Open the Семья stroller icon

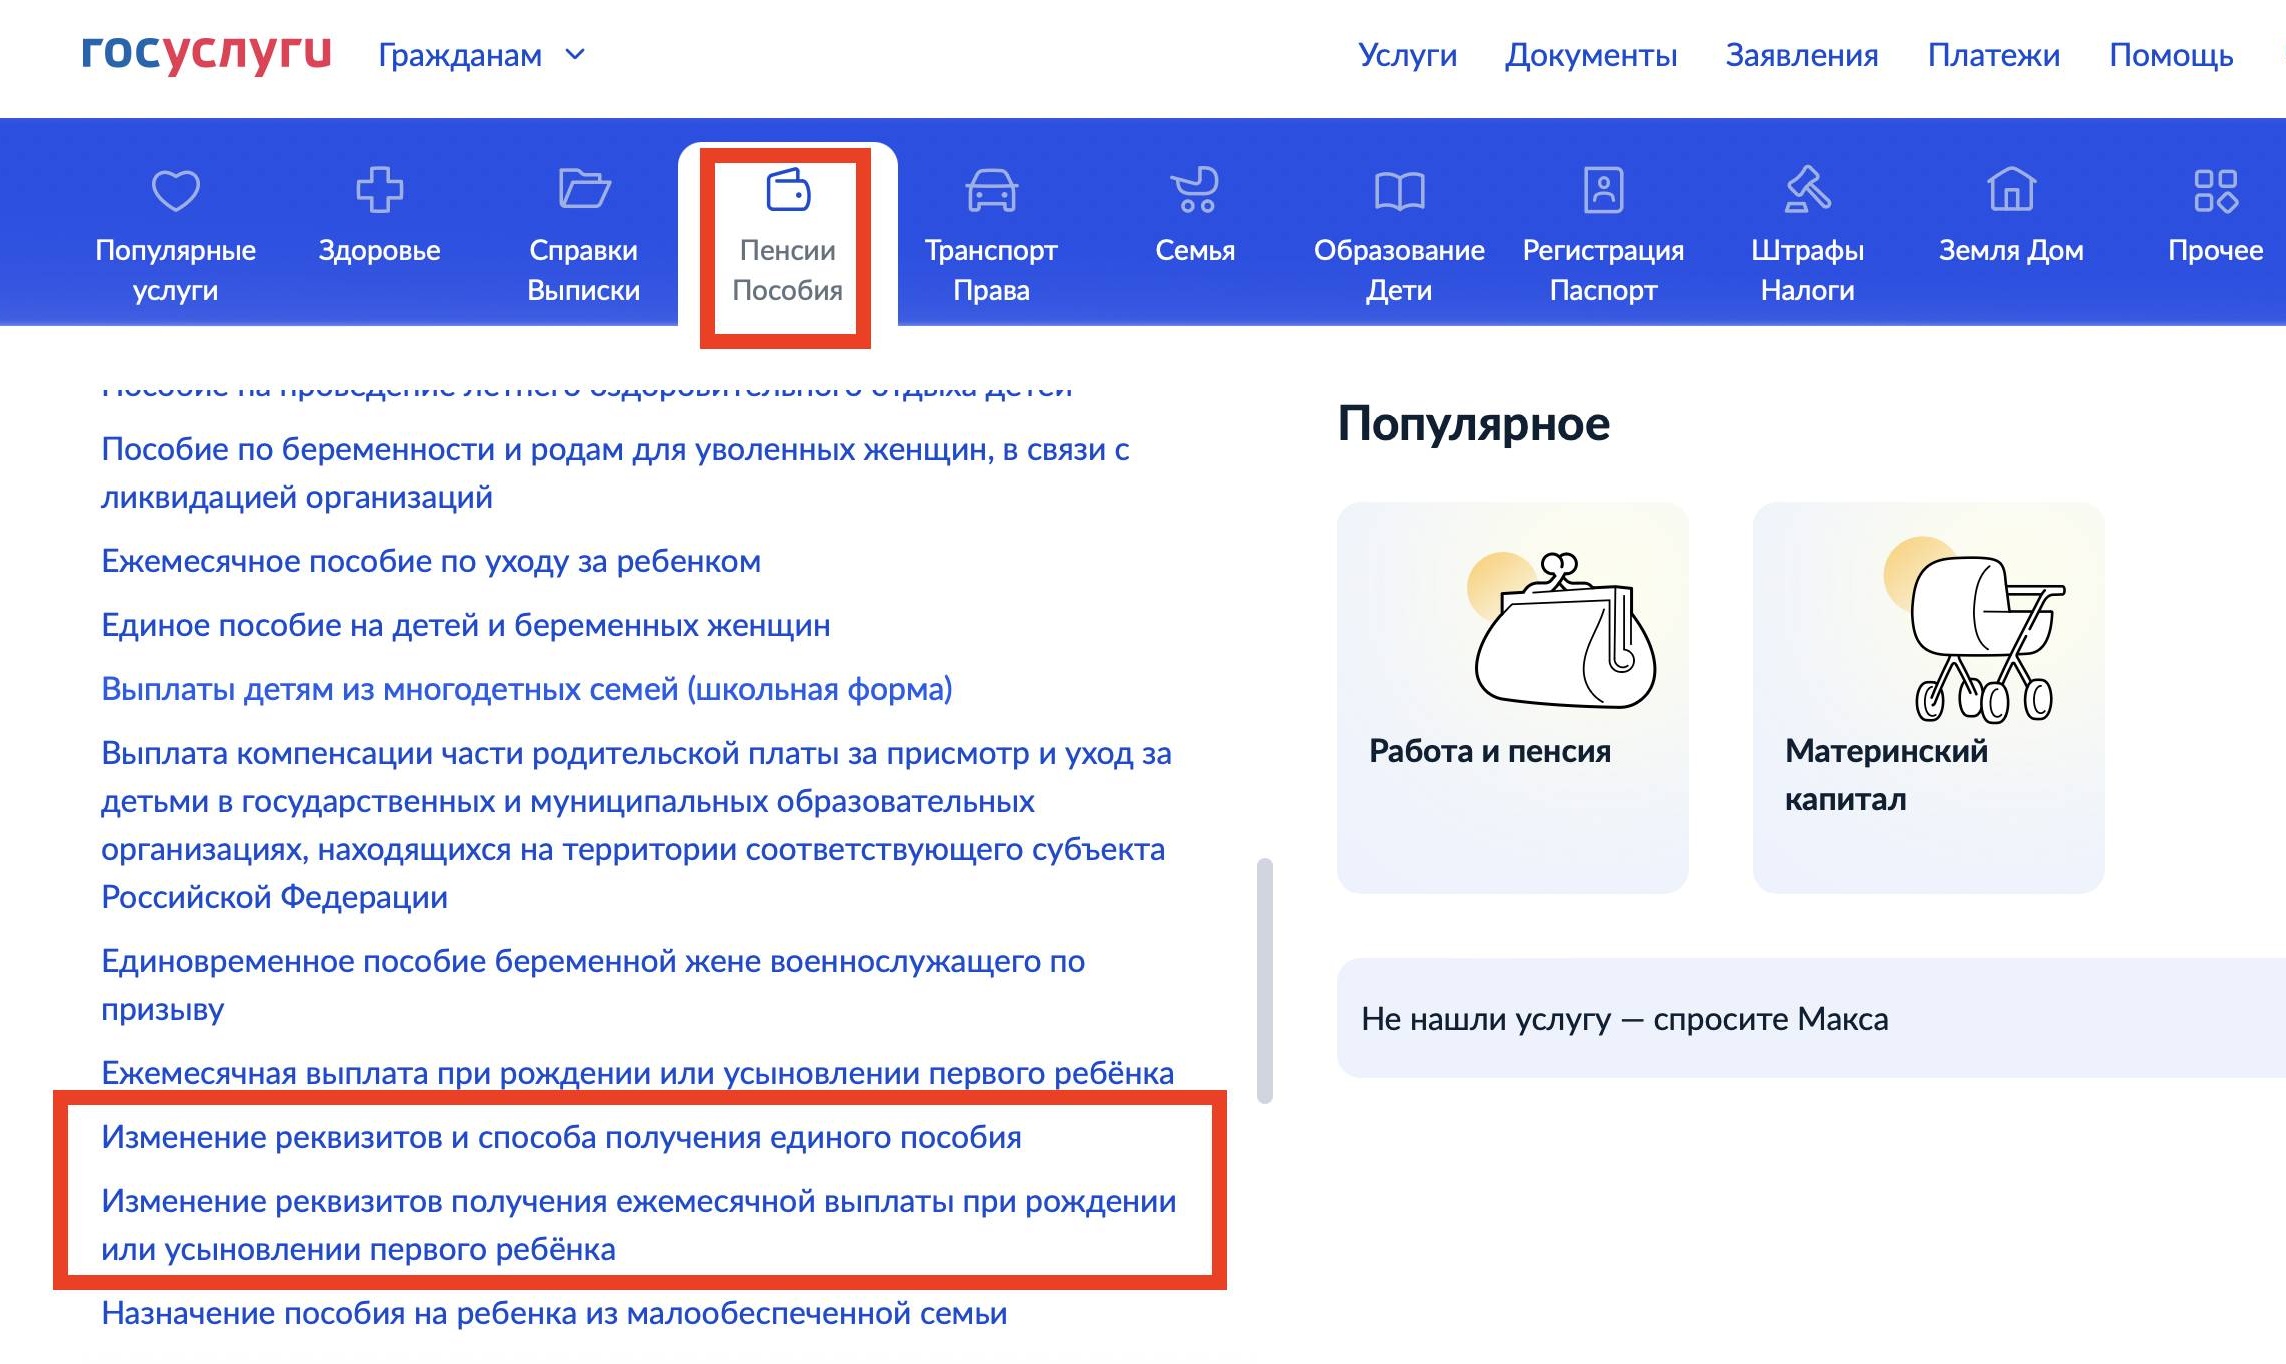(x=1196, y=190)
